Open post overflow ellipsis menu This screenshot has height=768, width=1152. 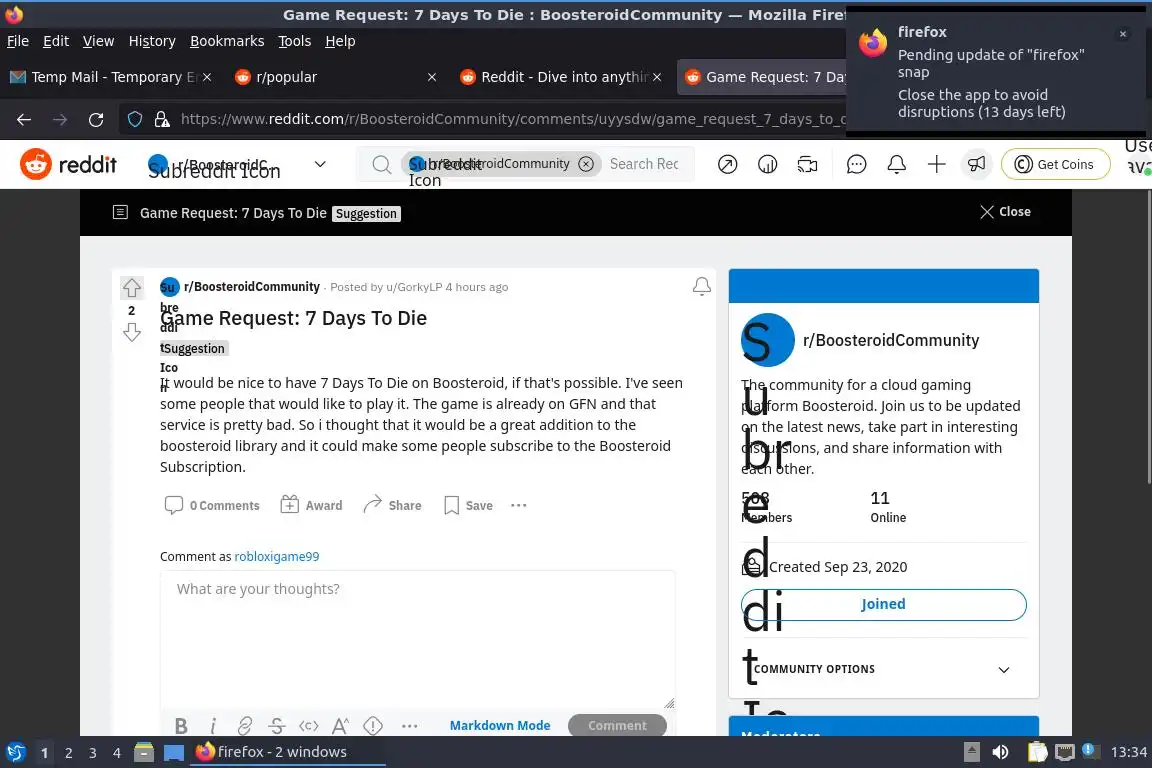coord(519,506)
